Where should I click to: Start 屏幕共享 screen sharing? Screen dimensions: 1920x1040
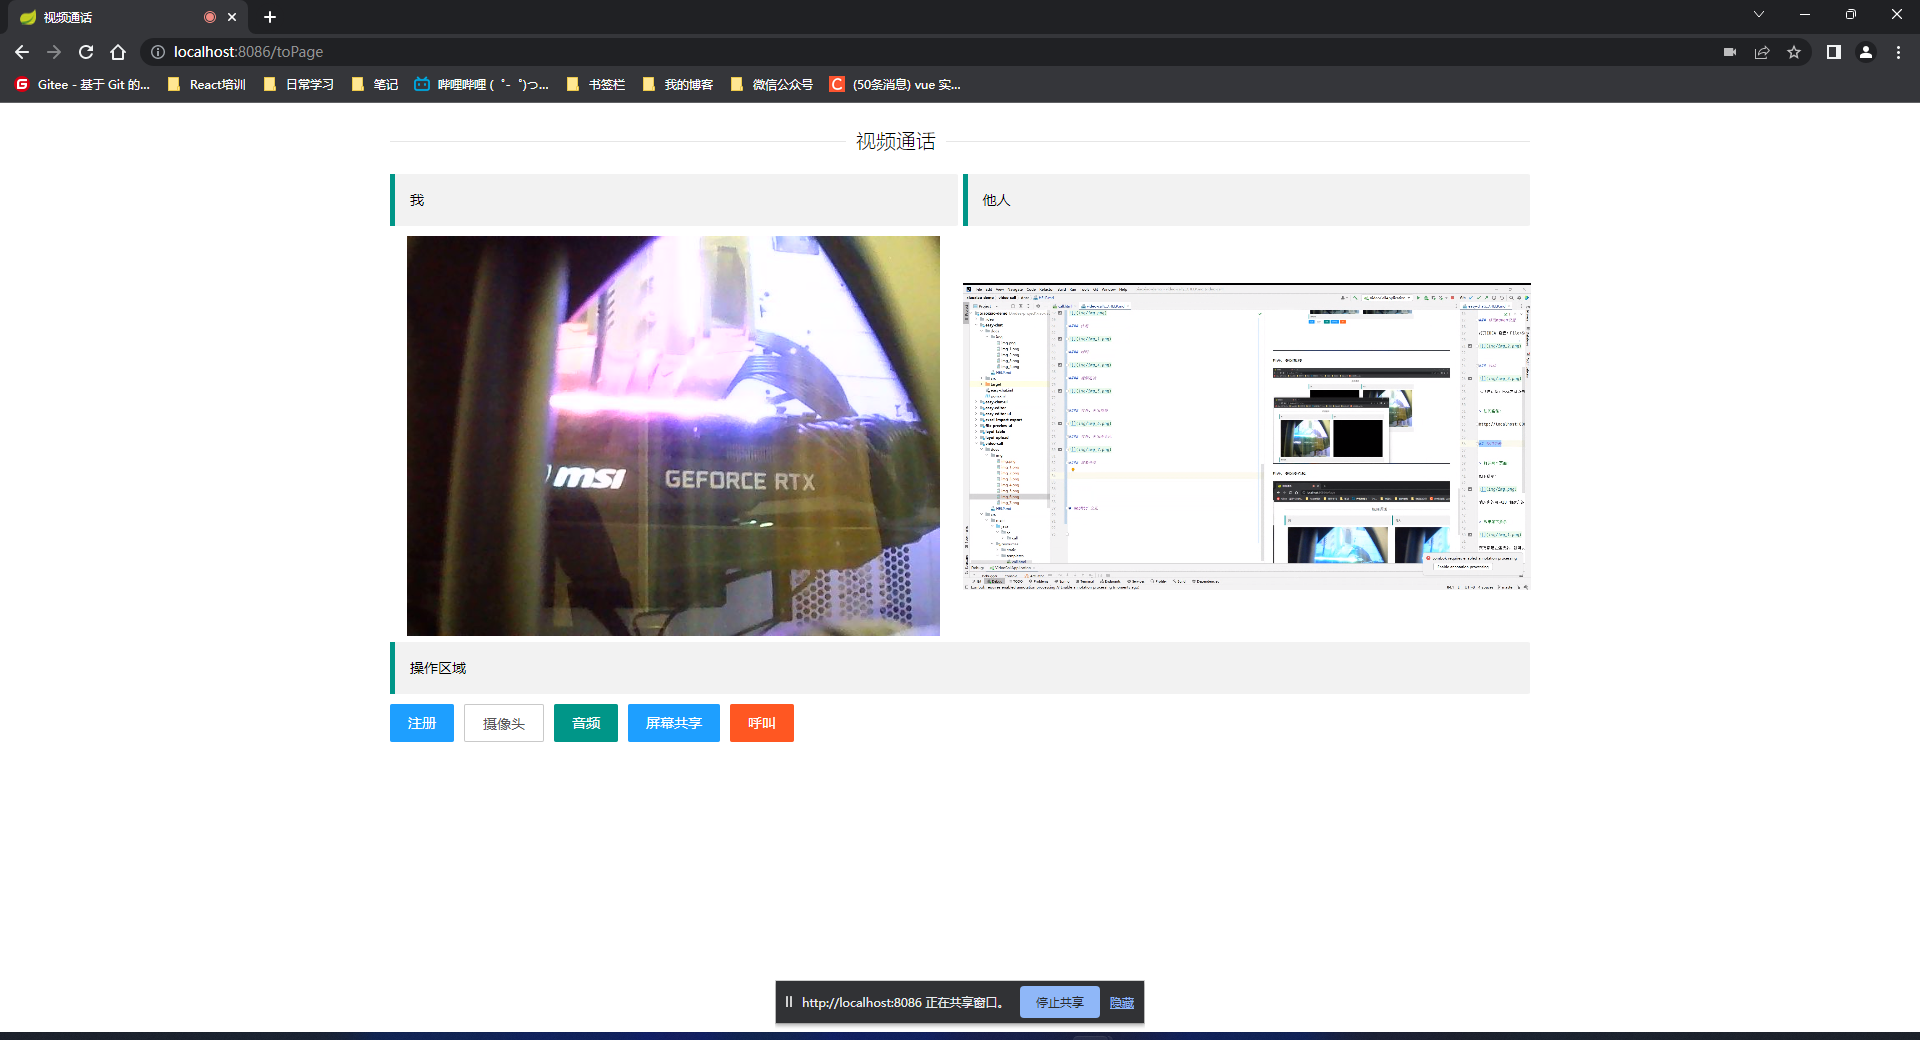click(x=674, y=723)
